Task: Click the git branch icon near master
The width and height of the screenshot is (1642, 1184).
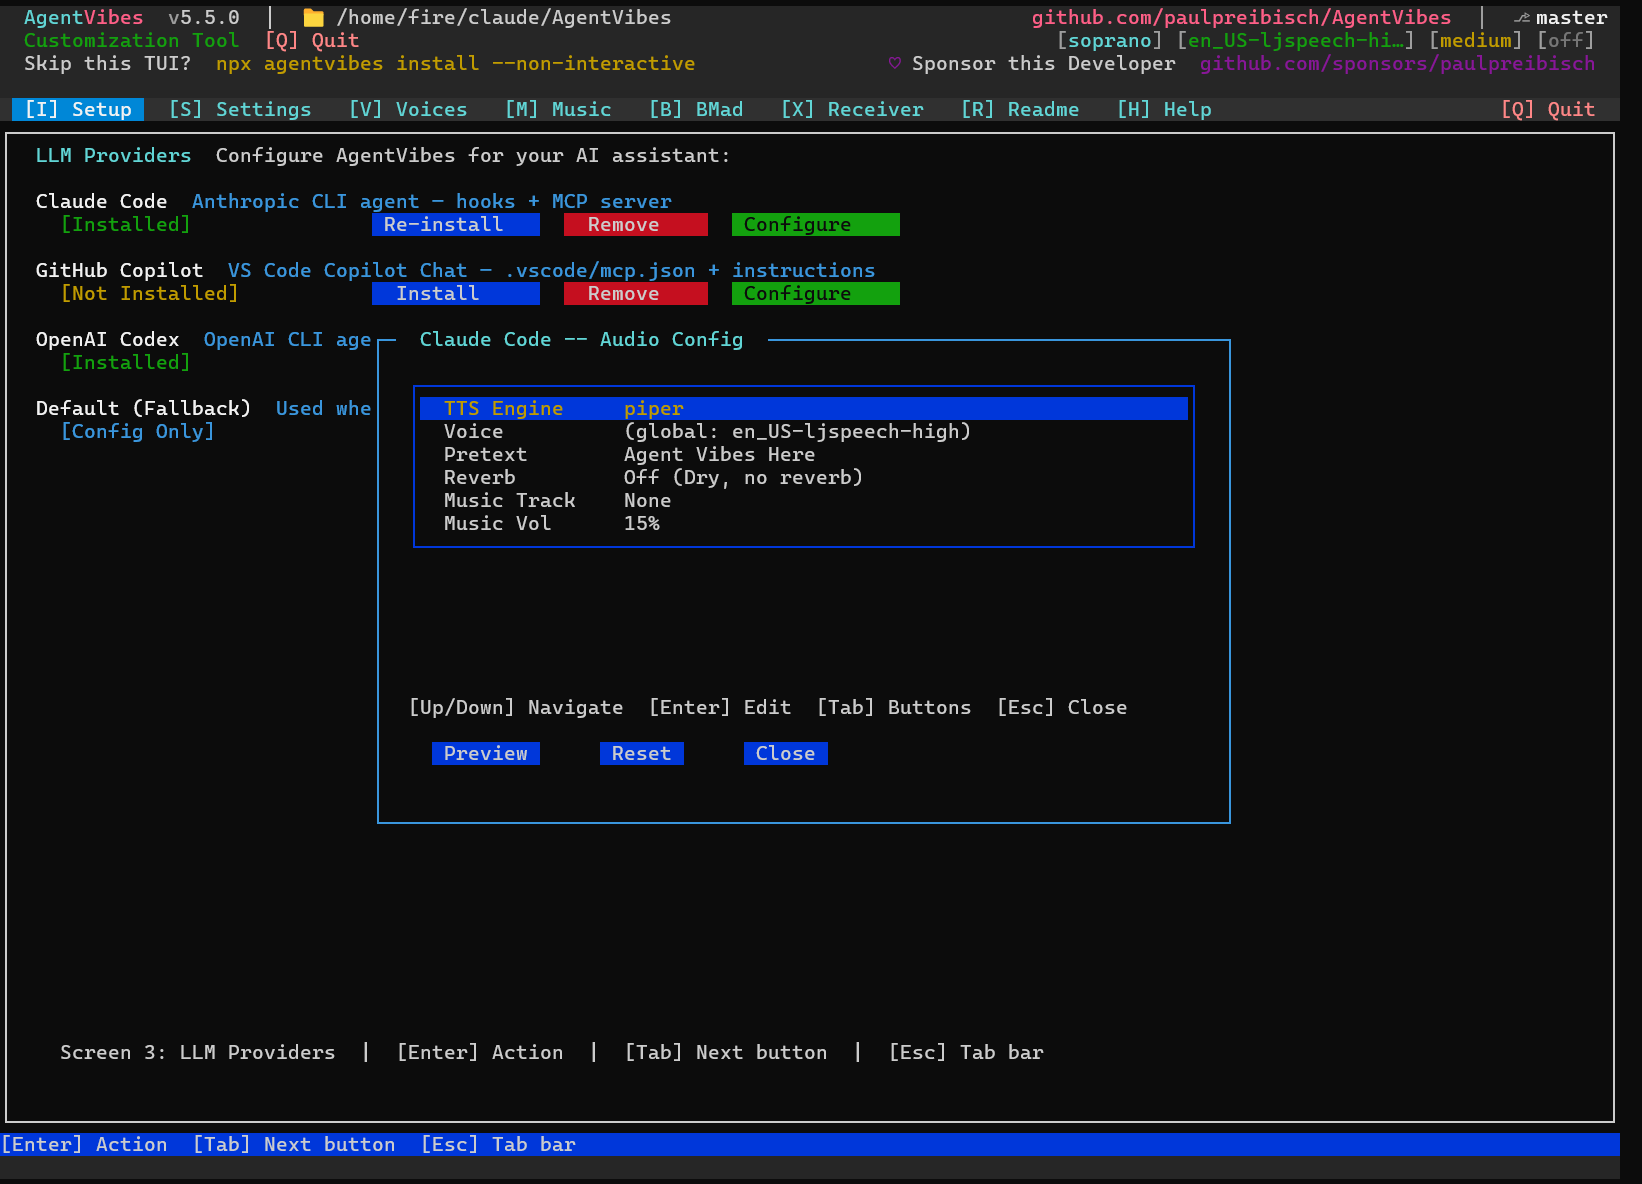Action: coord(1522,18)
